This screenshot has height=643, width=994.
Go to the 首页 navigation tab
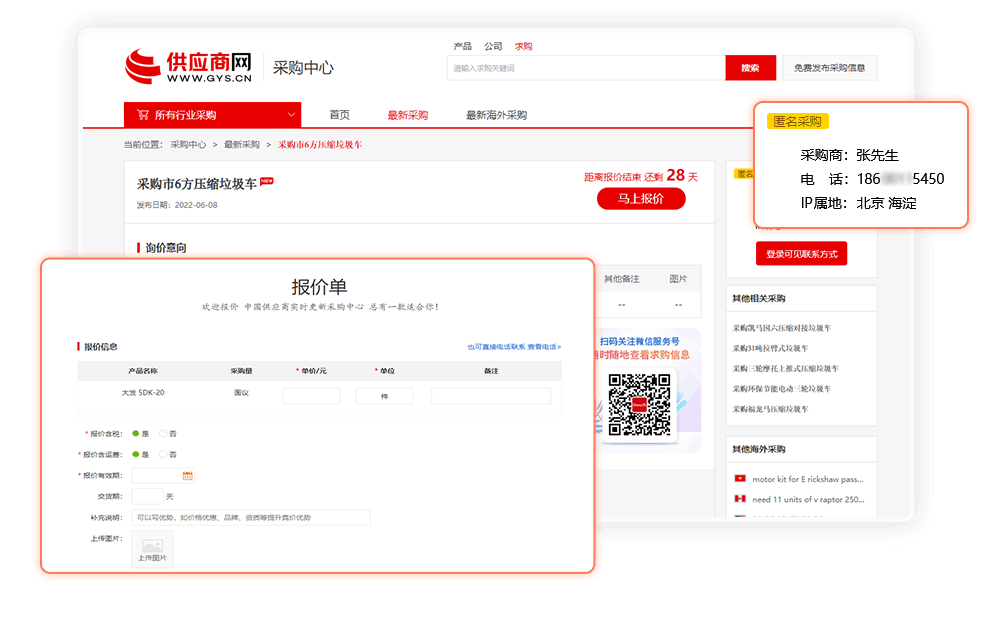tap(340, 115)
